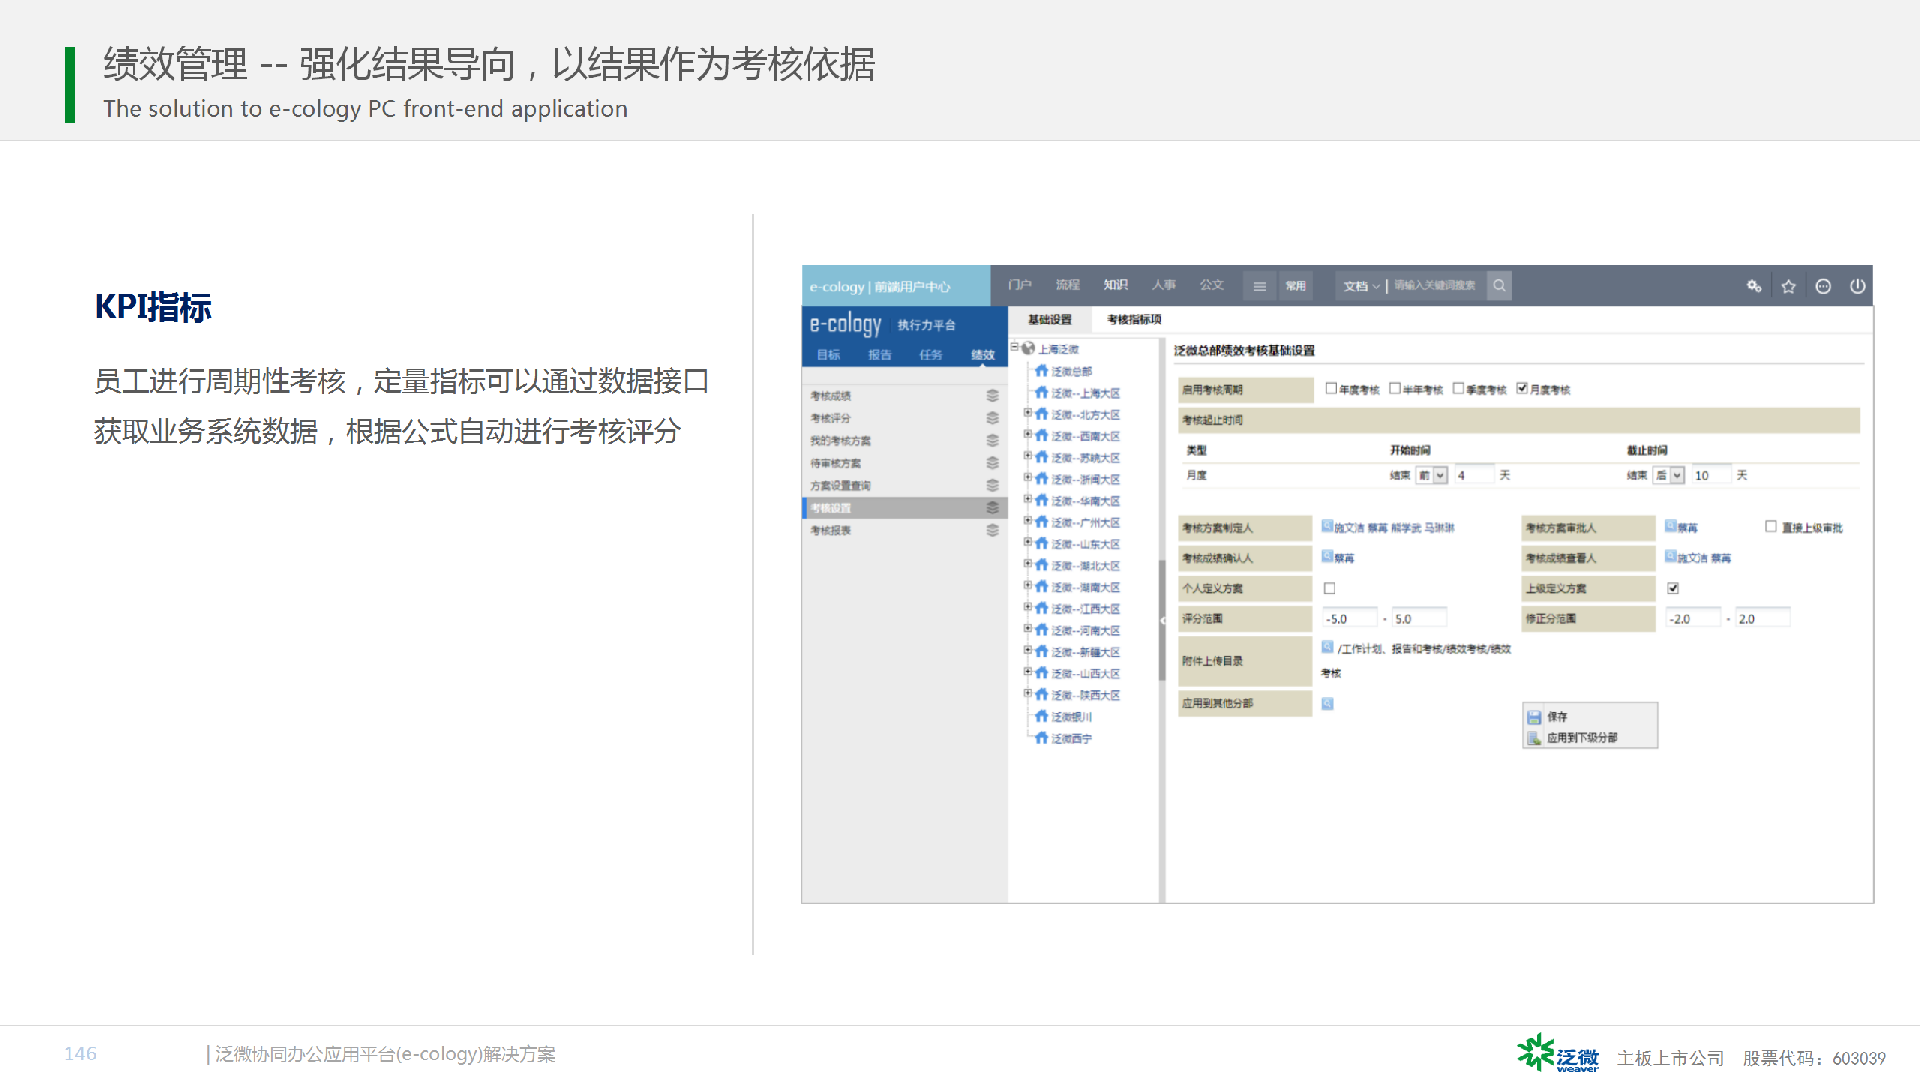Open the hamburger menu icon beside 常用

click(1260, 286)
